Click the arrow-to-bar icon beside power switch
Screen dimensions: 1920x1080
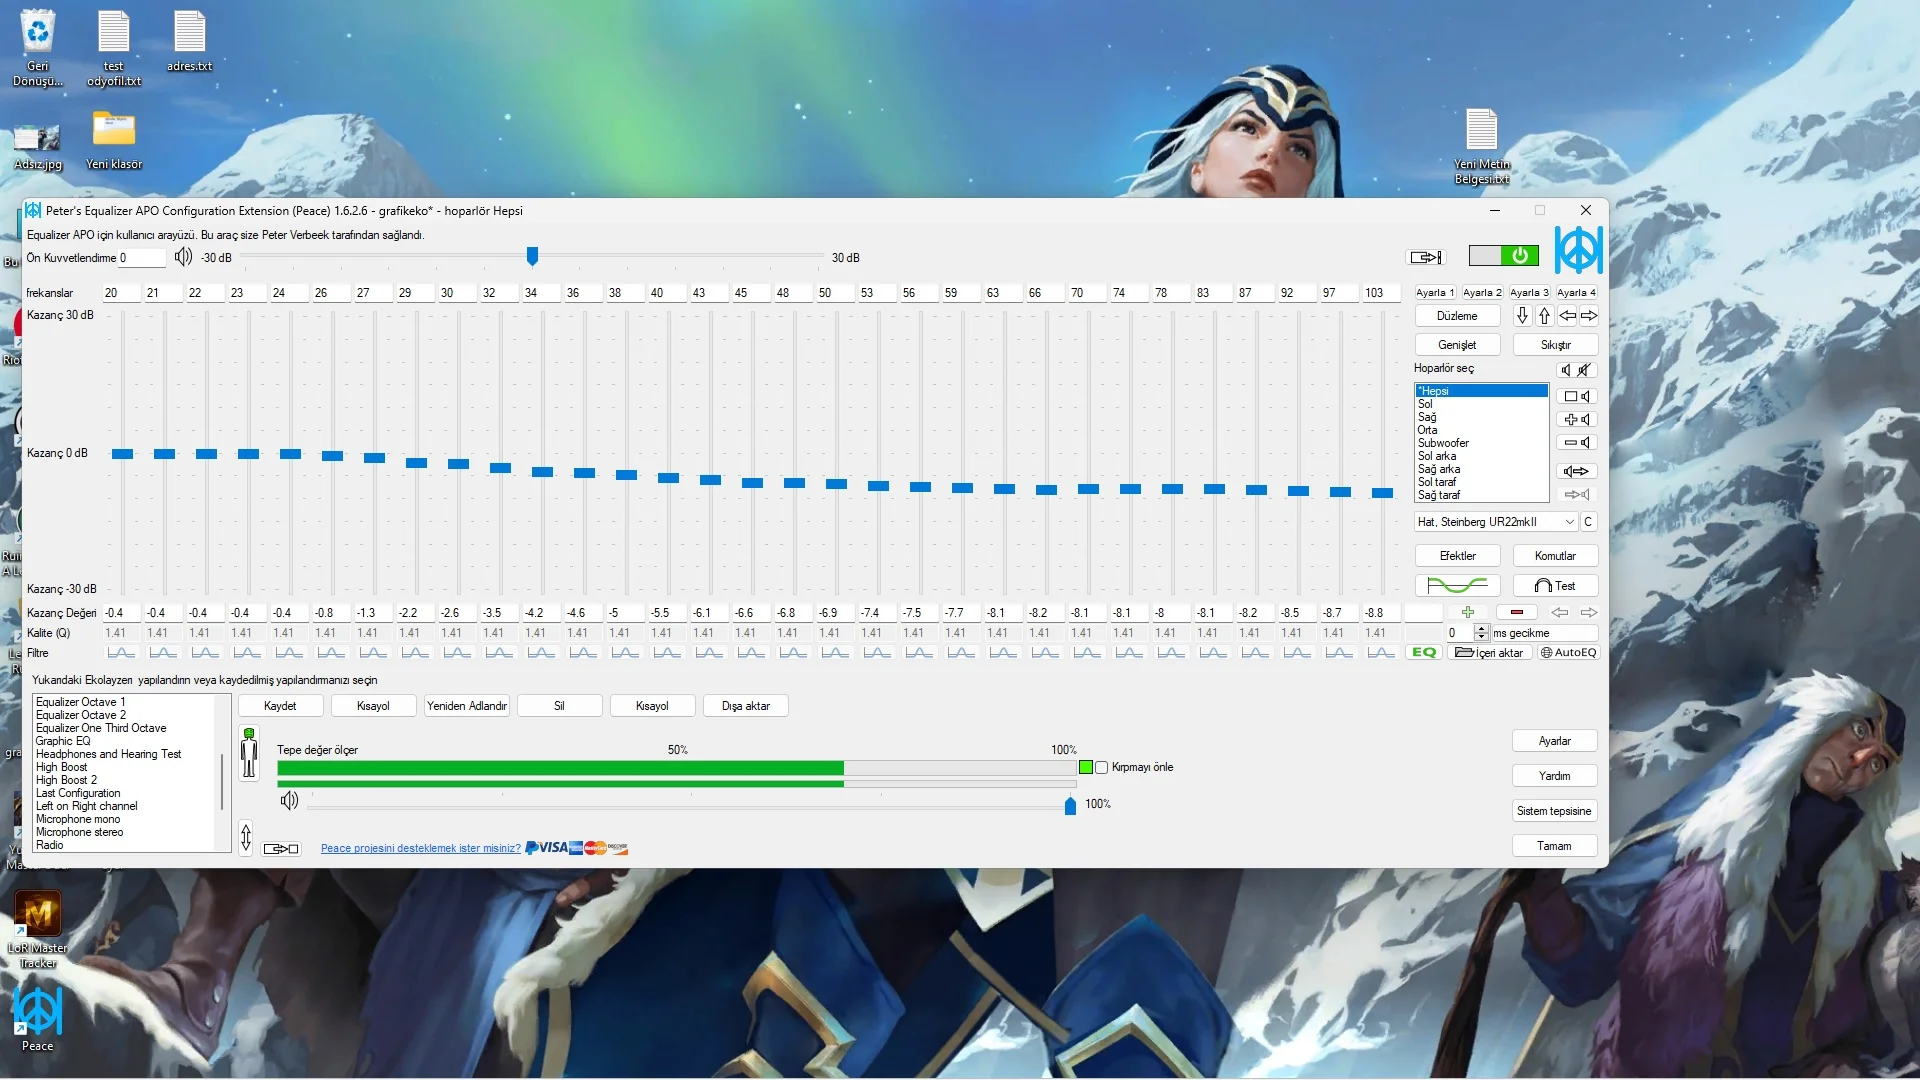1426,257
